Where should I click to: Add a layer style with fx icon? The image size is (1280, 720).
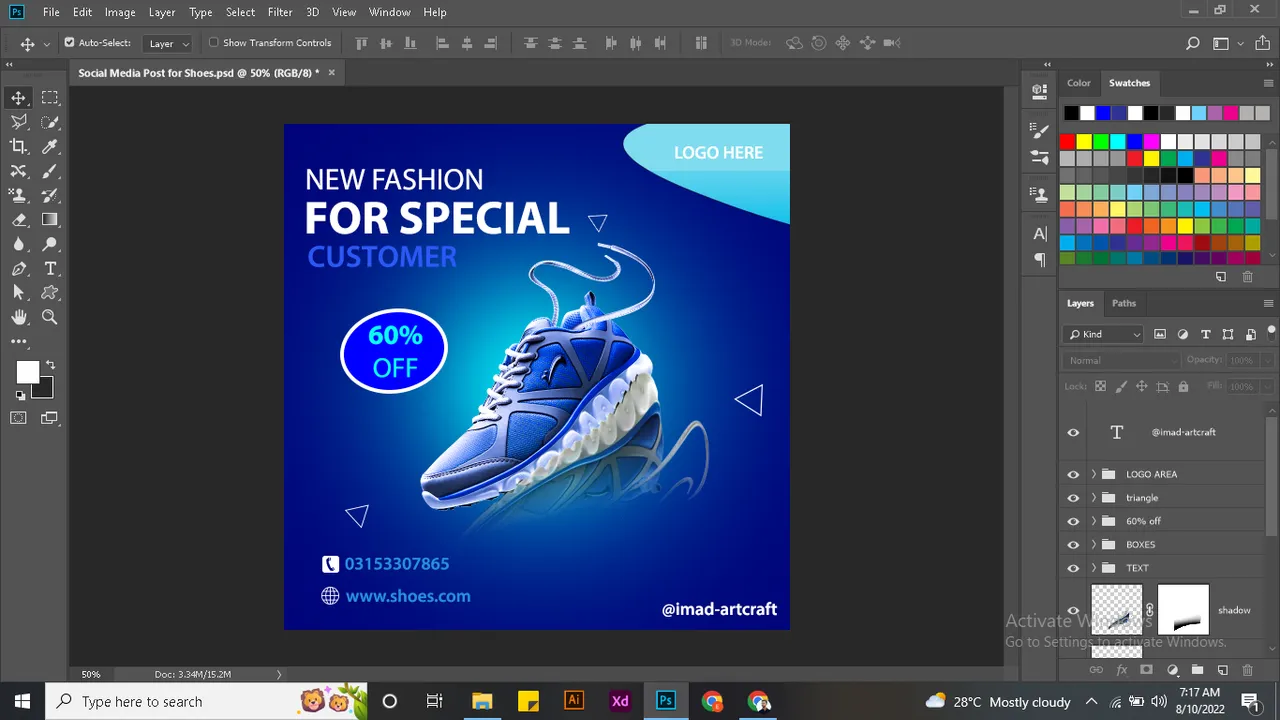pyautogui.click(x=1122, y=670)
